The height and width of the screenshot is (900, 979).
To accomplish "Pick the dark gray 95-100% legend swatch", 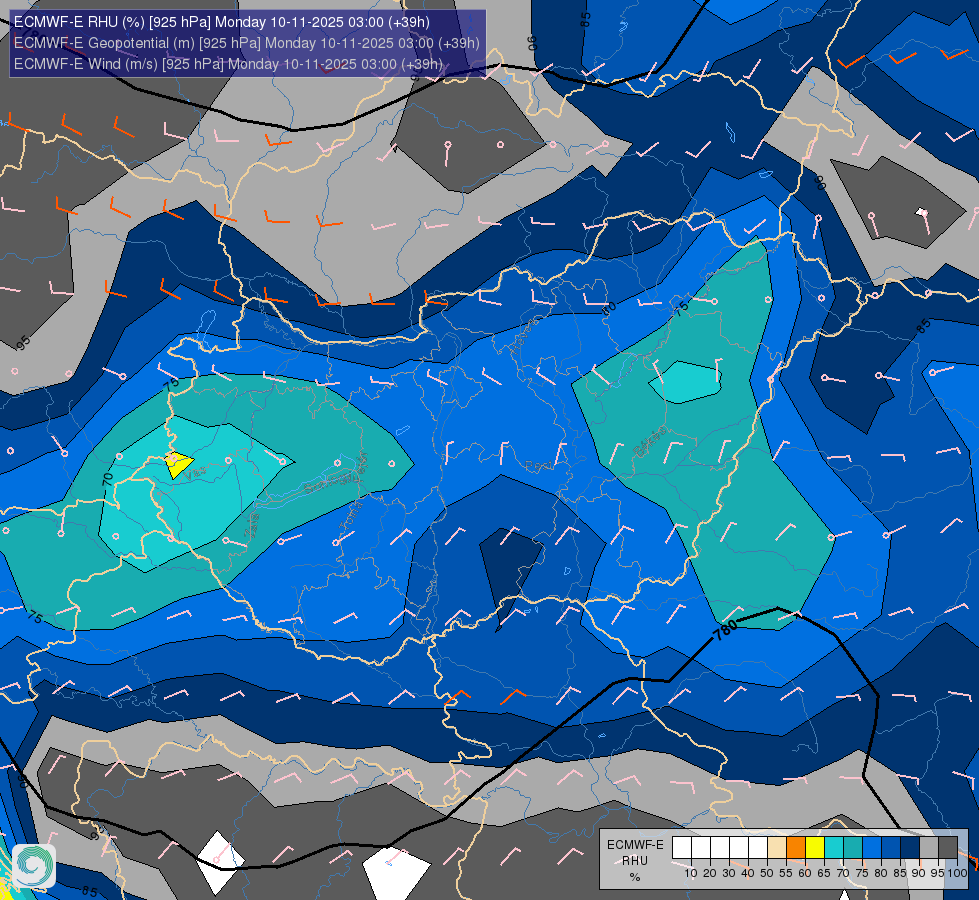I will click(948, 848).
